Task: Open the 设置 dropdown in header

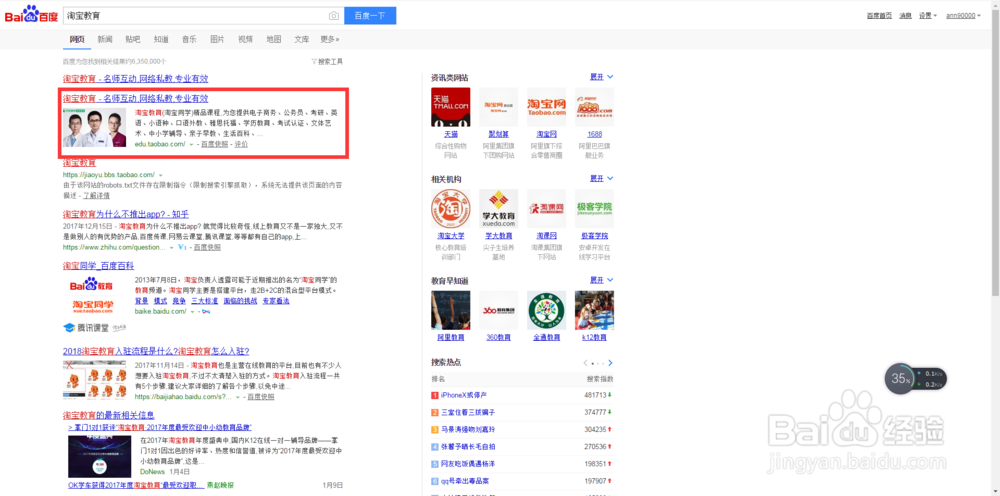Action: click(927, 15)
